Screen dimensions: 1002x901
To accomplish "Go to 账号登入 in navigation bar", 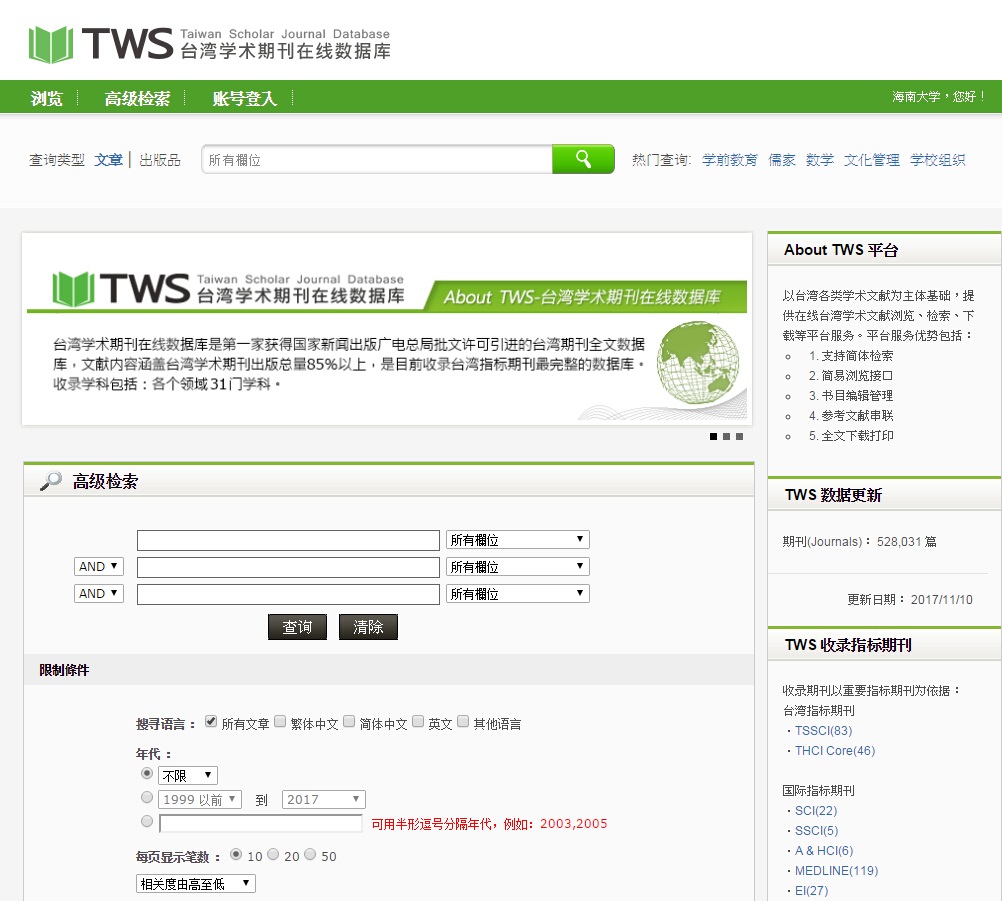I will [244, 98].
